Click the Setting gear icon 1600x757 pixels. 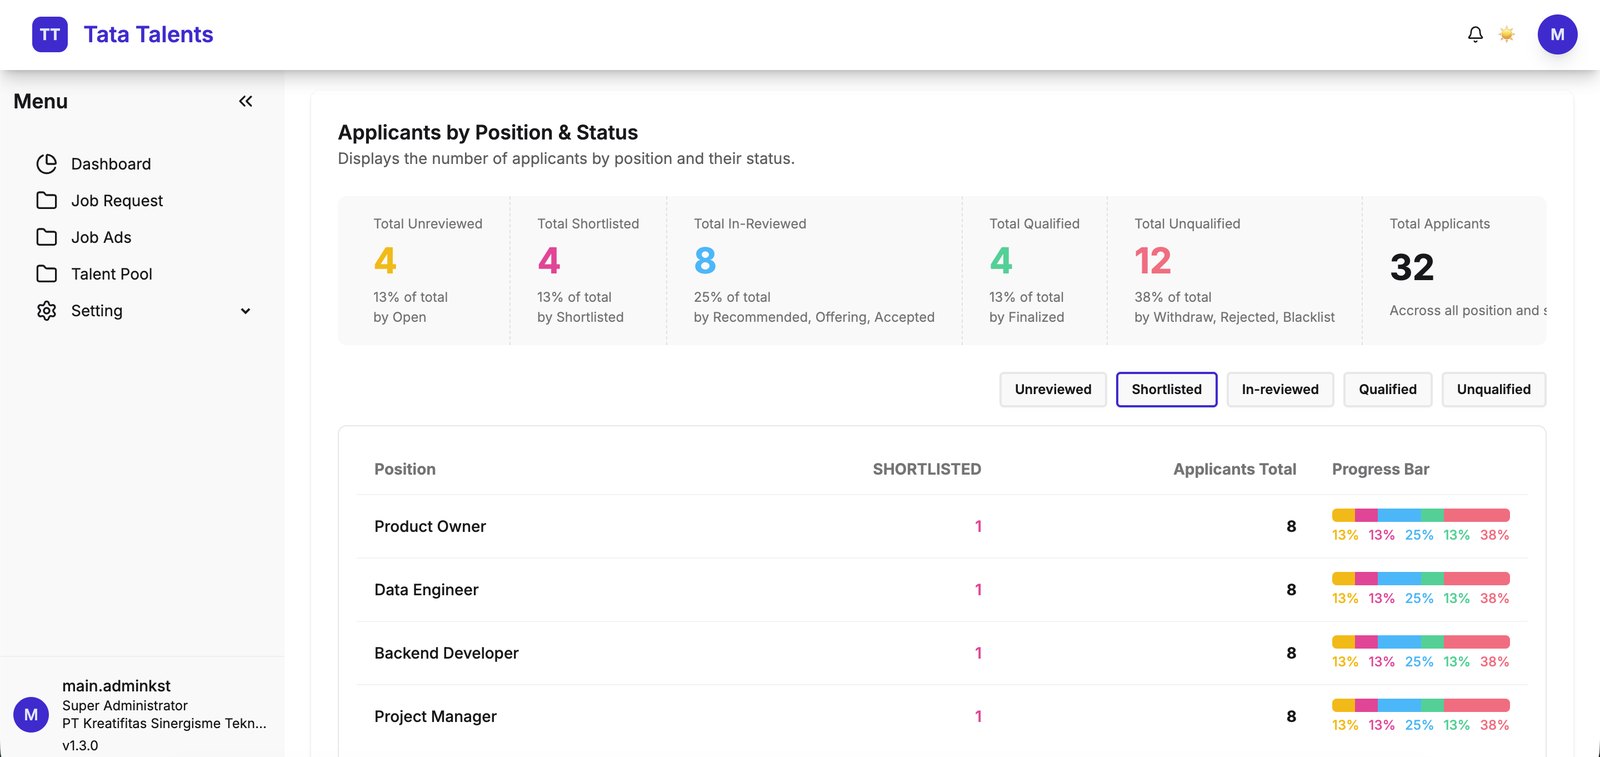tap(47, 311)
